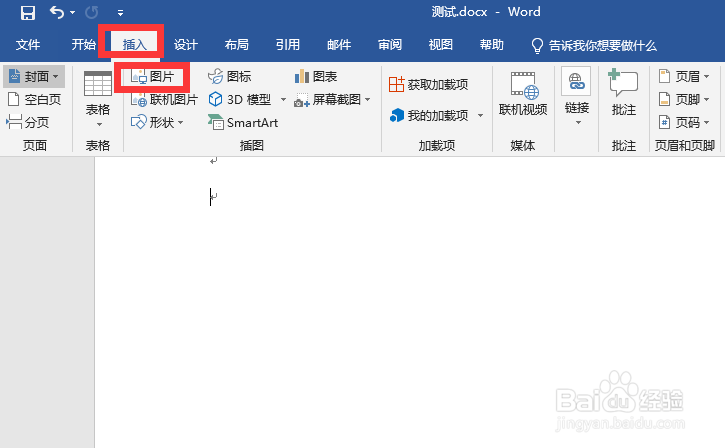Screen dimensions: 725x448
Task: Open the 布局 tab
Action: click(236, 45)
